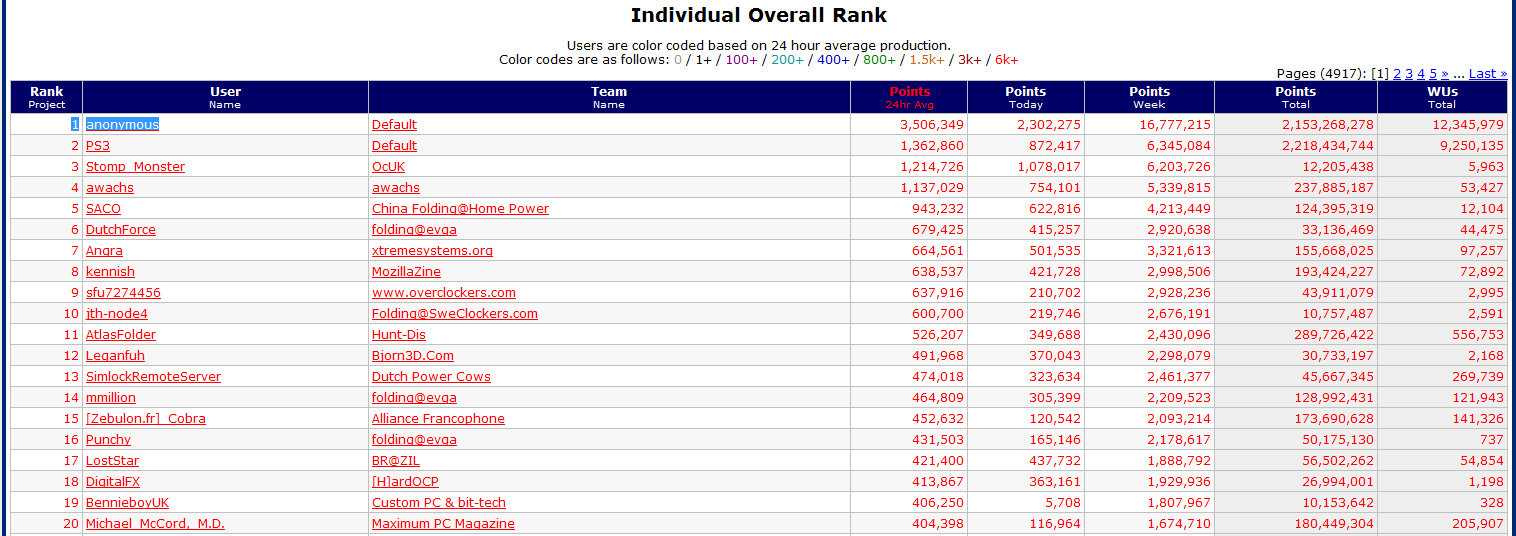Open the Maximum PC Magazine team link

coord(443,524)
